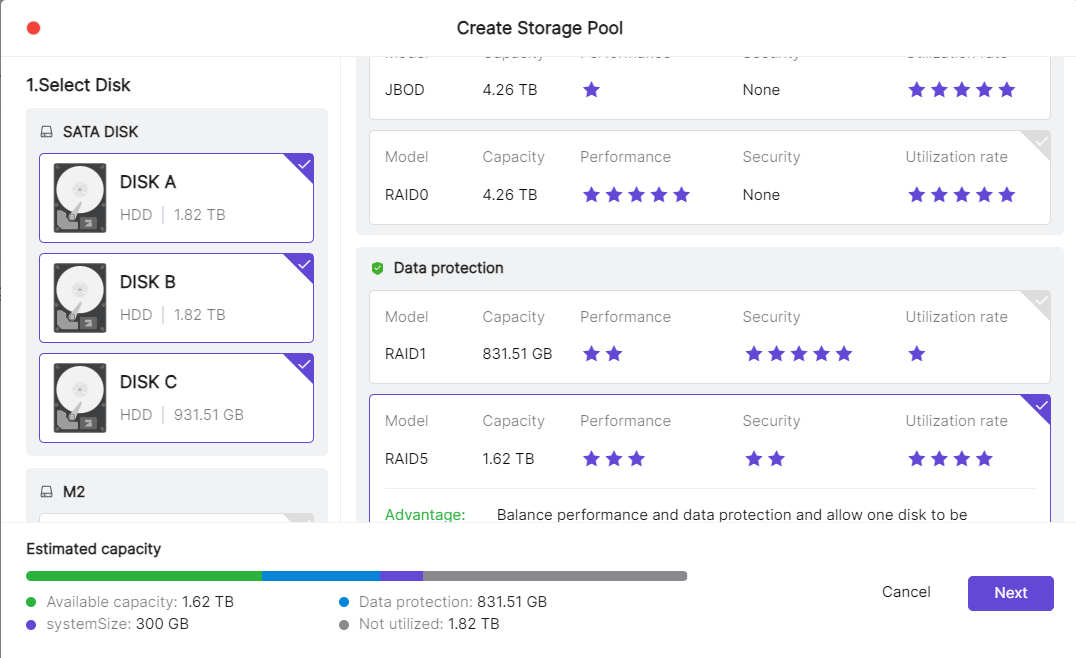This screenshot has width=1076, height=658.
Task: Toggle the DISK B corner checkmark
Action: coord(304,264)
